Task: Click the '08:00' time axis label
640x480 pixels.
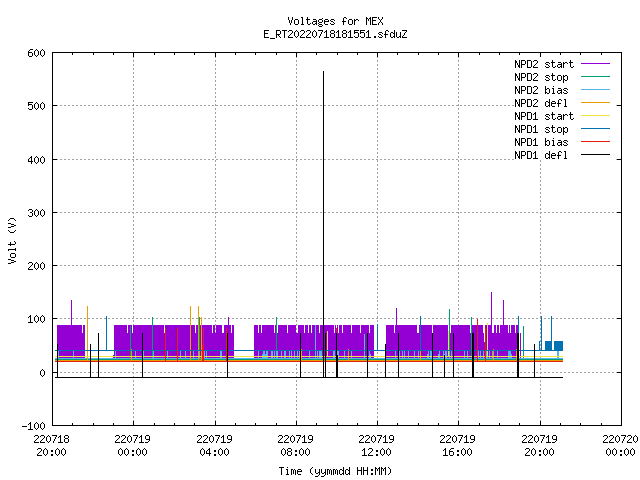Action: (295, 452)
